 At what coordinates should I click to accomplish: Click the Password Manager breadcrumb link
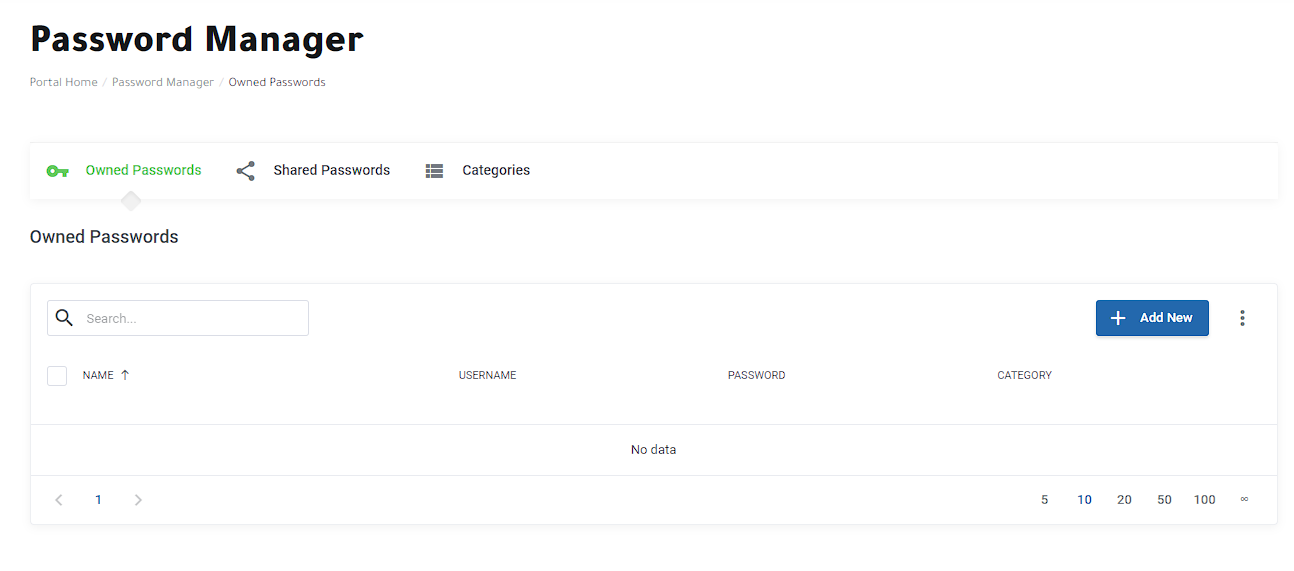click(163, 82)
